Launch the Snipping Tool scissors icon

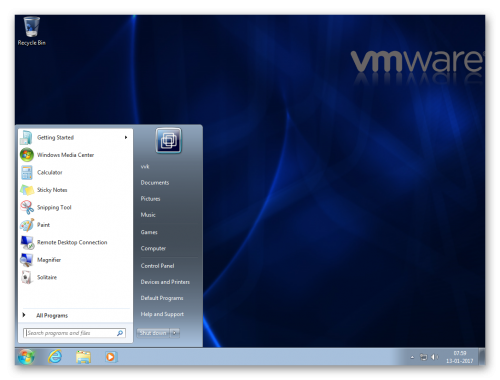click(27, 207)
